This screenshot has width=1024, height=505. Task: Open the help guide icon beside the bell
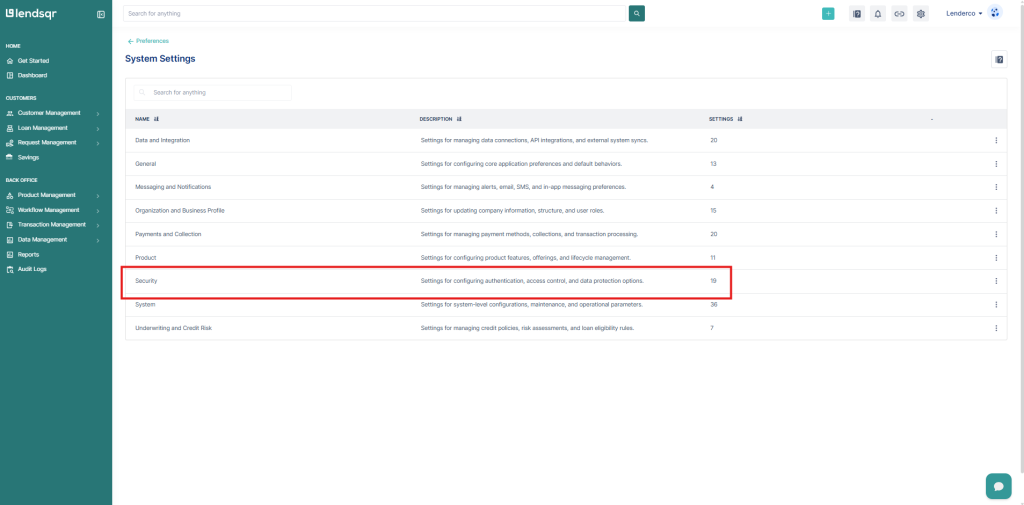coord(856,14)
